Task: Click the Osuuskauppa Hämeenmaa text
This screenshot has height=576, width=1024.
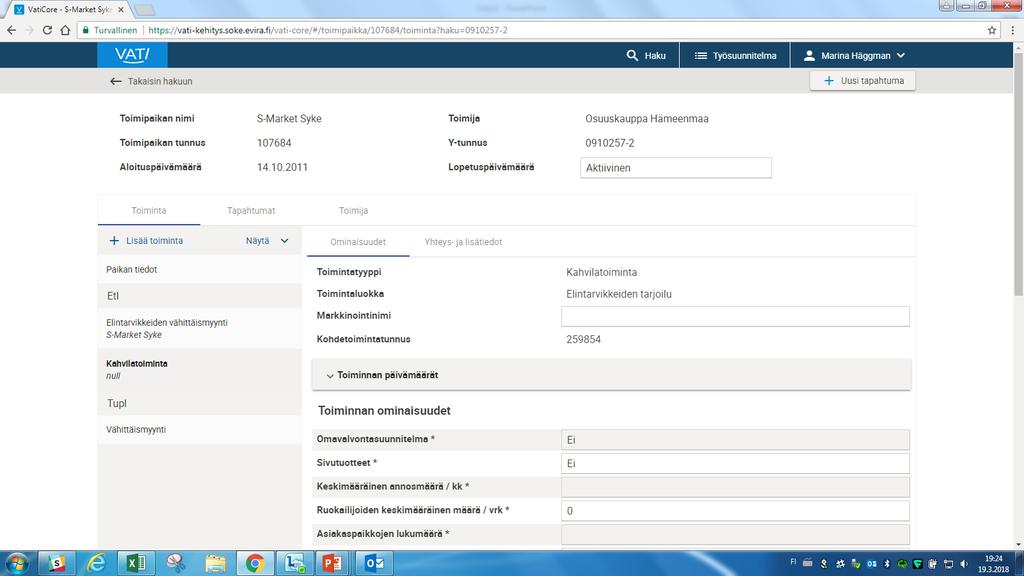Action: [647, 119]
